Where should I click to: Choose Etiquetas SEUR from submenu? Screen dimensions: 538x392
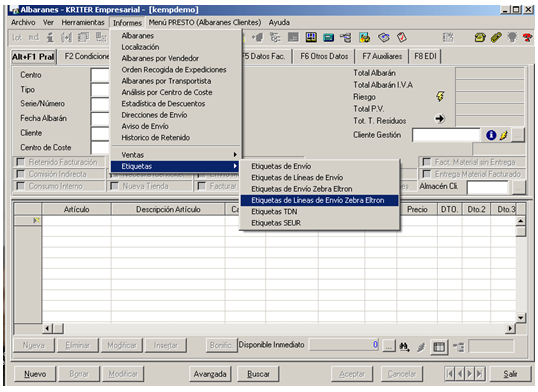[x=319, y=223]
